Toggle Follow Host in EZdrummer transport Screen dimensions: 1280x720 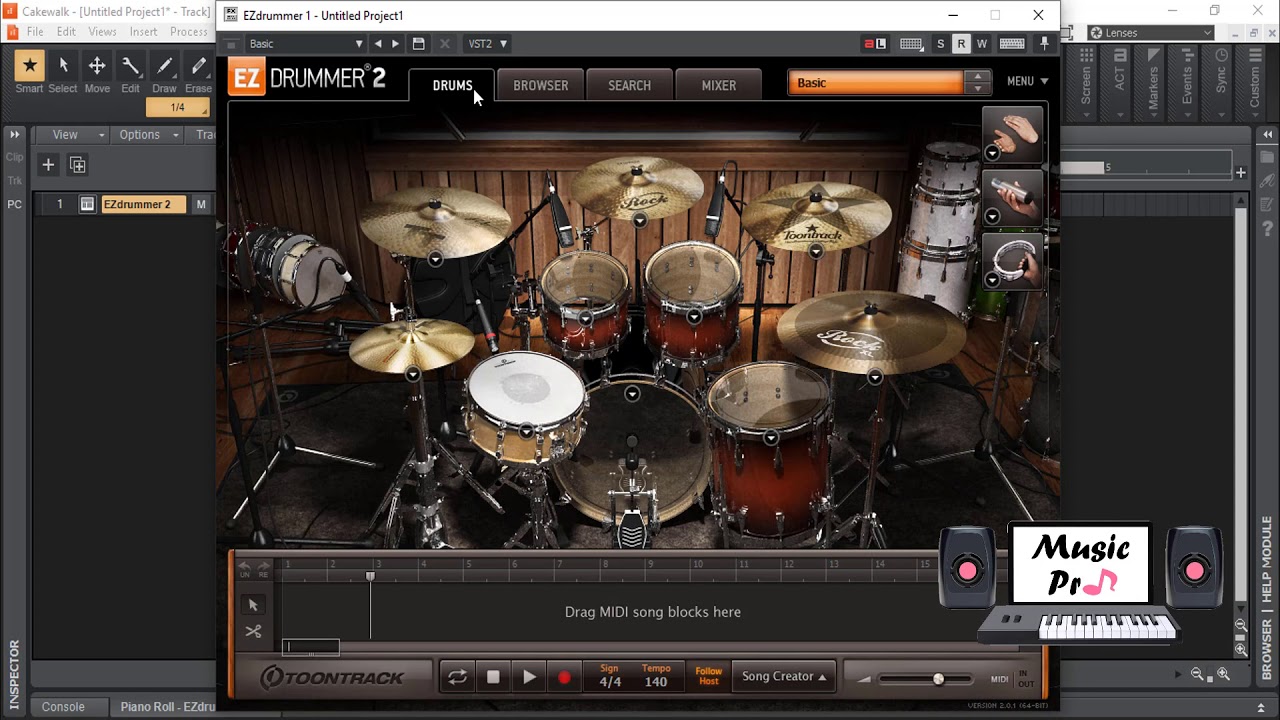click(x=708, y=677)
